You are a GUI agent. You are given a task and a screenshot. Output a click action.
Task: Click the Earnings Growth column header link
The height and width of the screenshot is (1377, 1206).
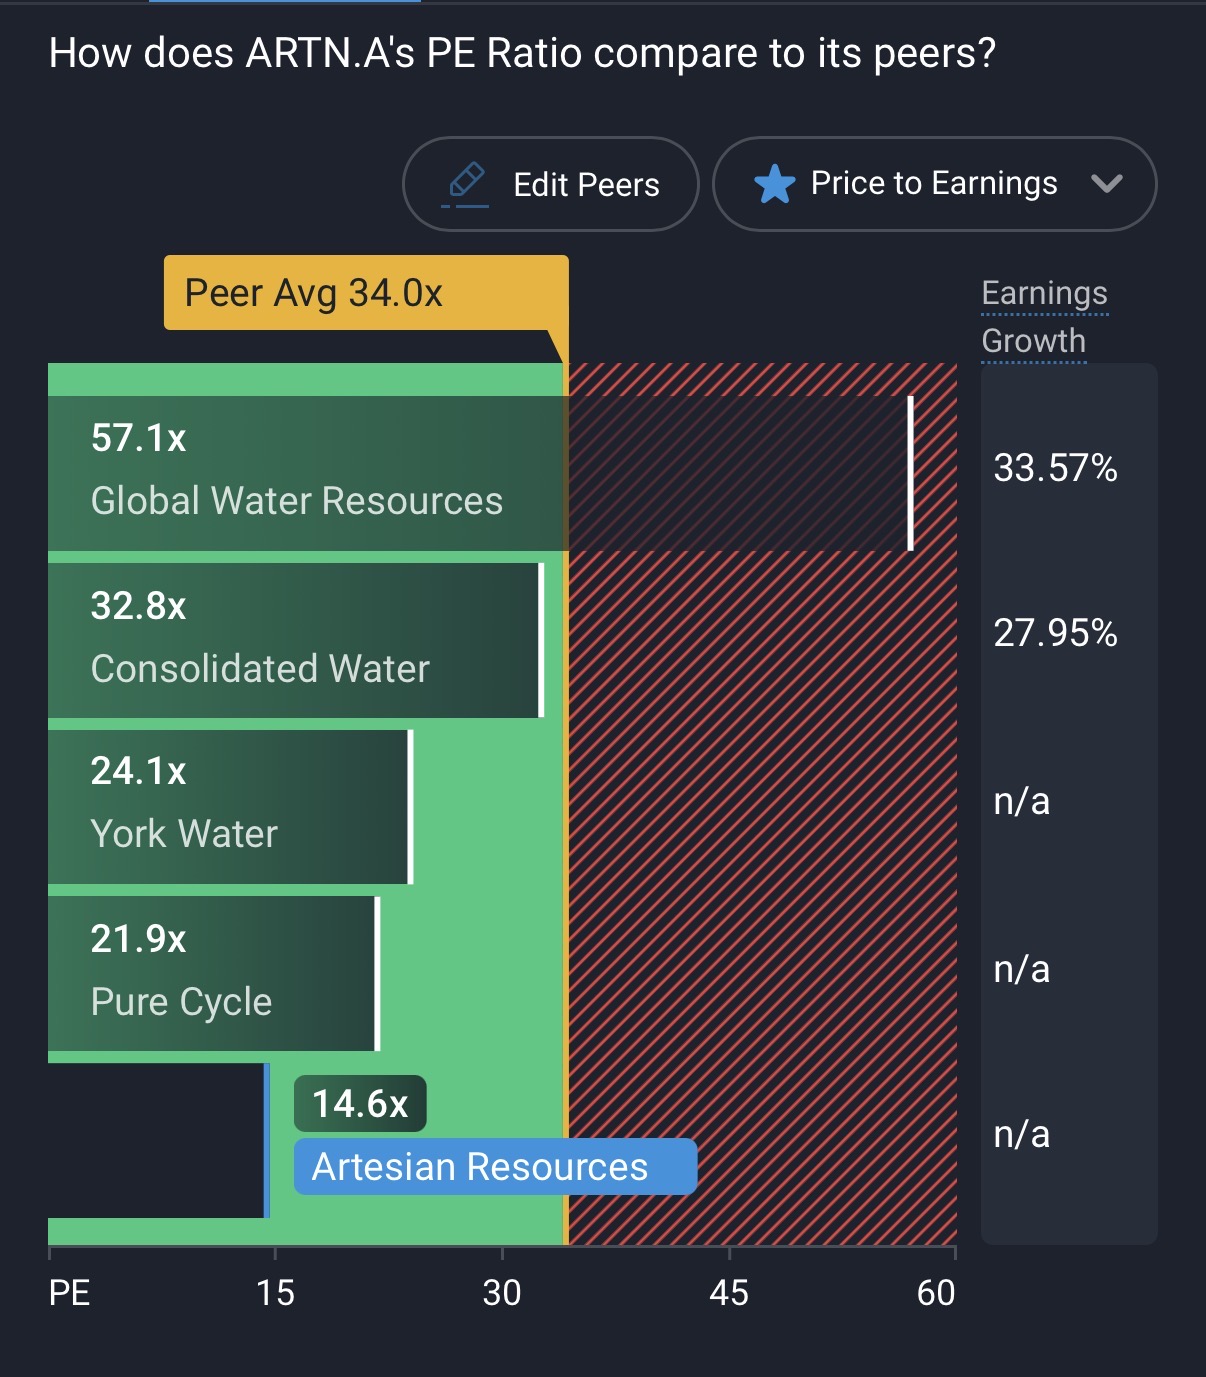pos(1044,316)
